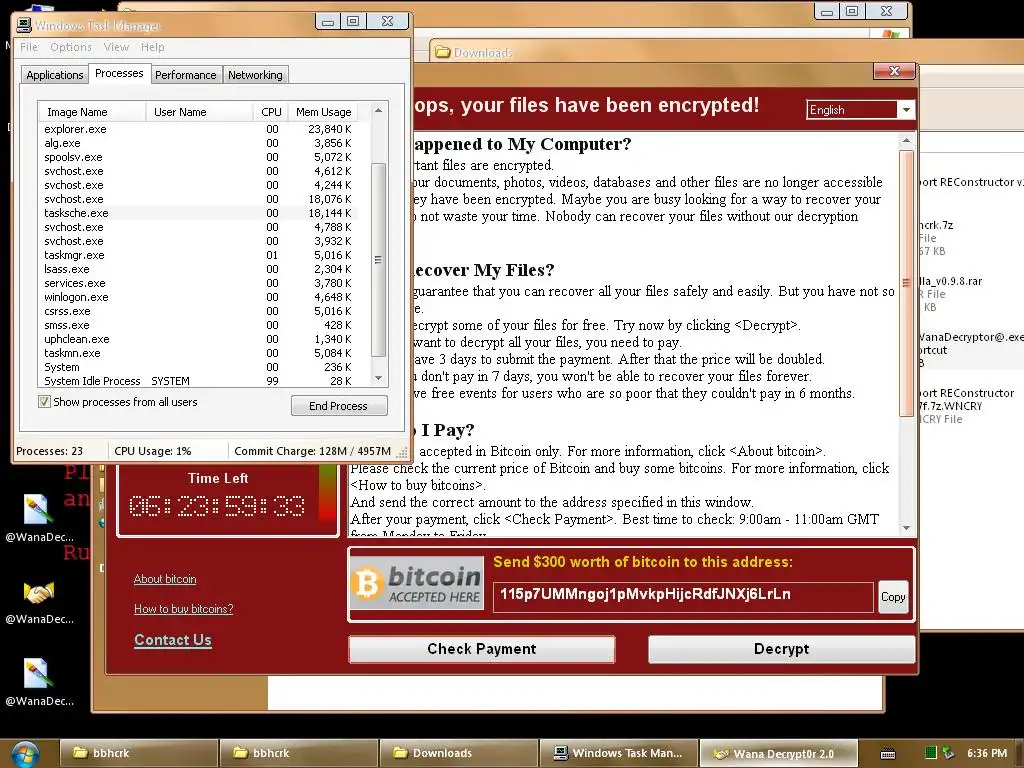
Task: Click the keyboard icon in system tray
Action: coord(888,754)
